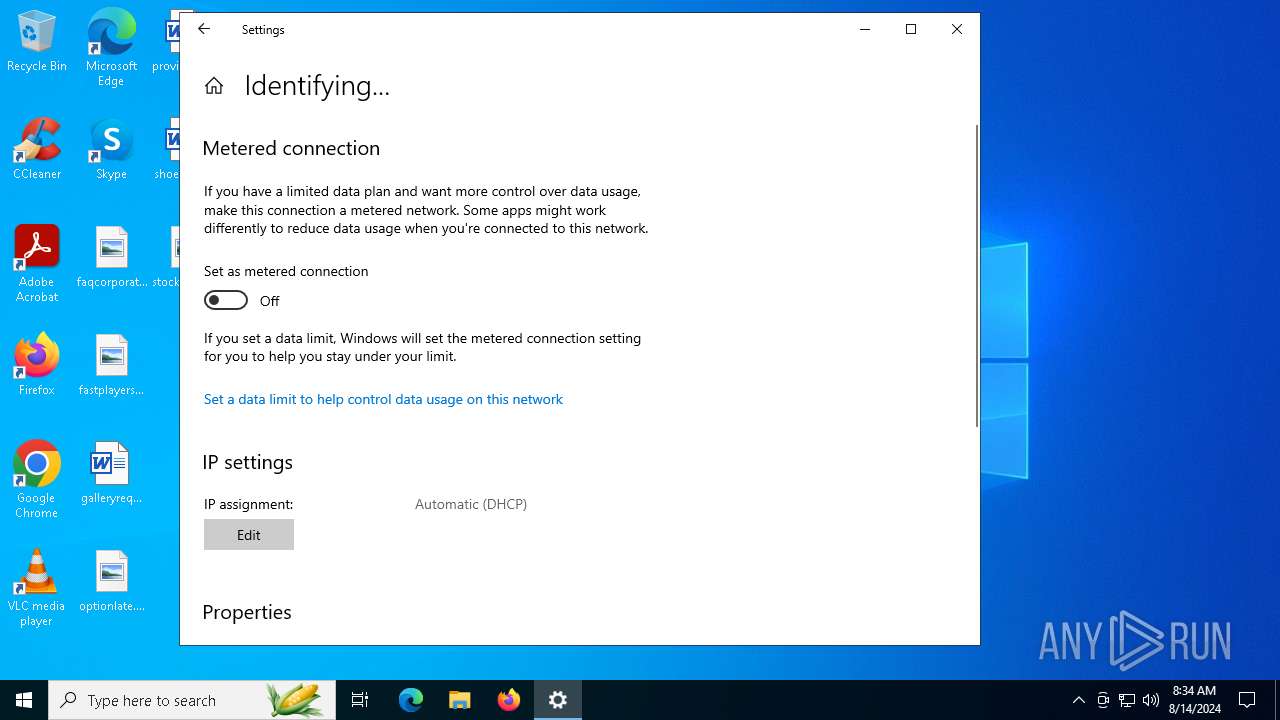Image resolution: width=1280 pixels, height=720 pixels.
Task: Click the Properties heading
Action: click(x=247, y=612)
